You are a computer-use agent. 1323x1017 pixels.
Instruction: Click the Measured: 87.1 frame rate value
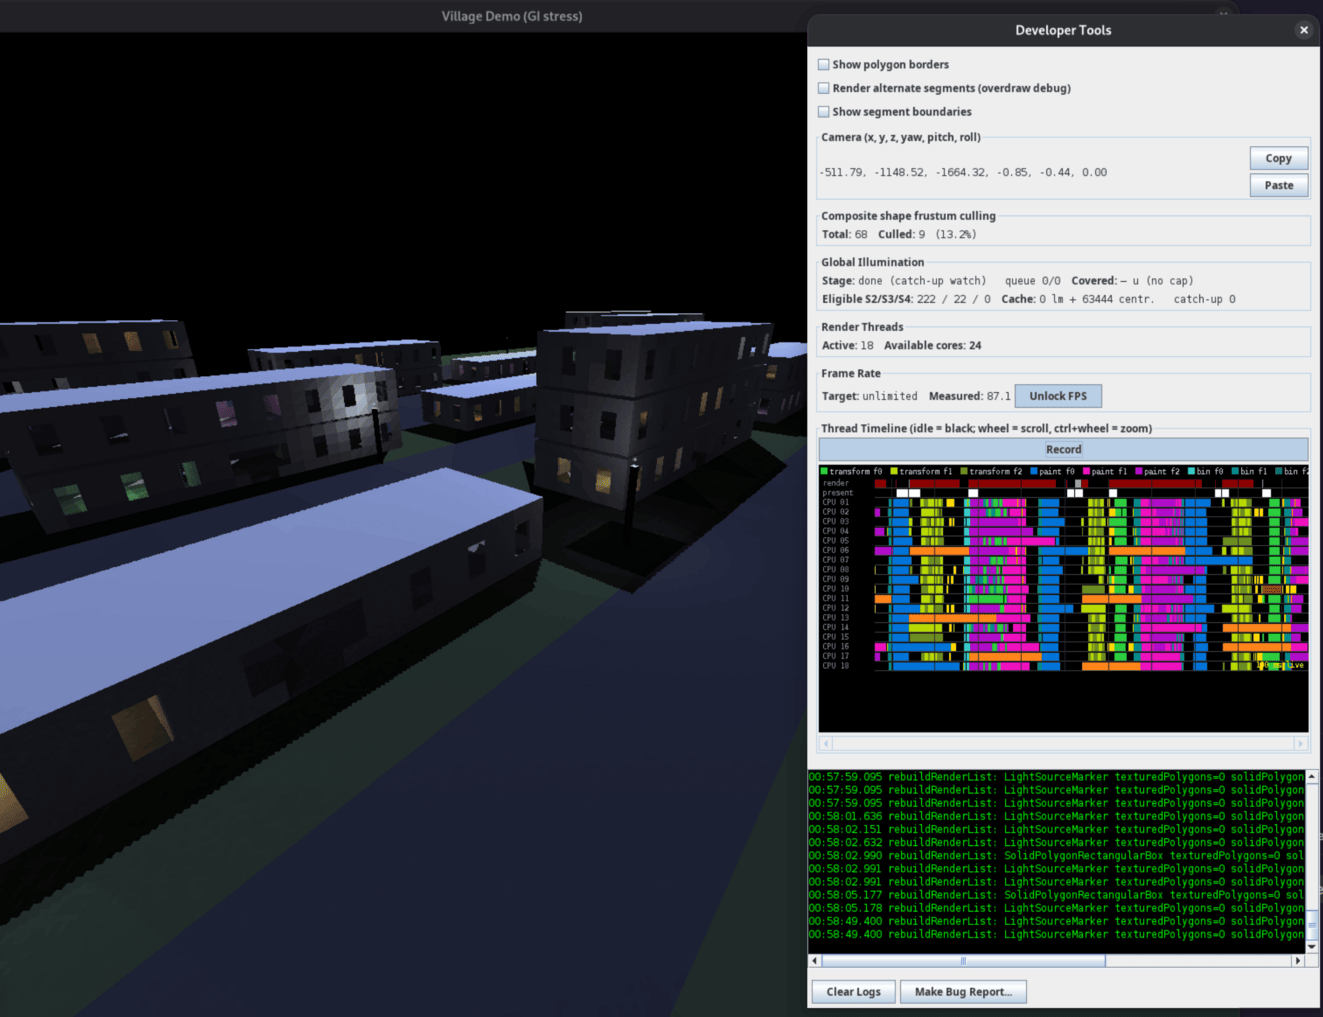tap(969, 396)
